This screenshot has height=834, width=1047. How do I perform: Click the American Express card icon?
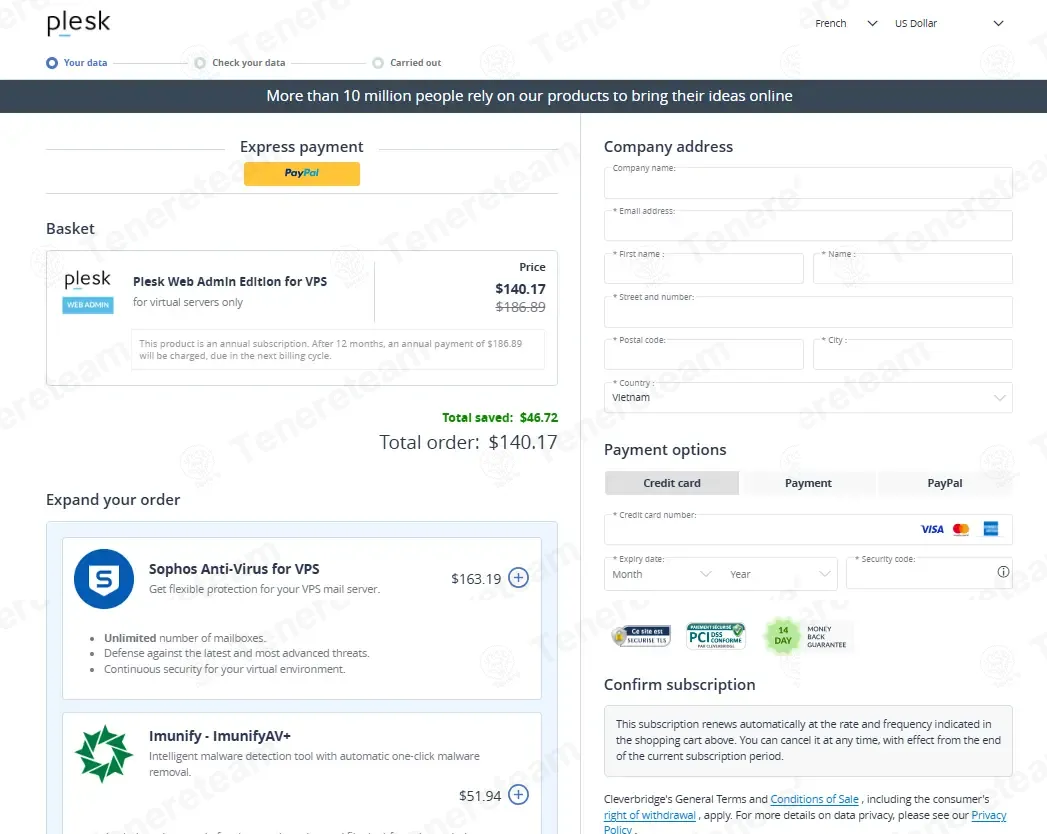coord(991,529)
